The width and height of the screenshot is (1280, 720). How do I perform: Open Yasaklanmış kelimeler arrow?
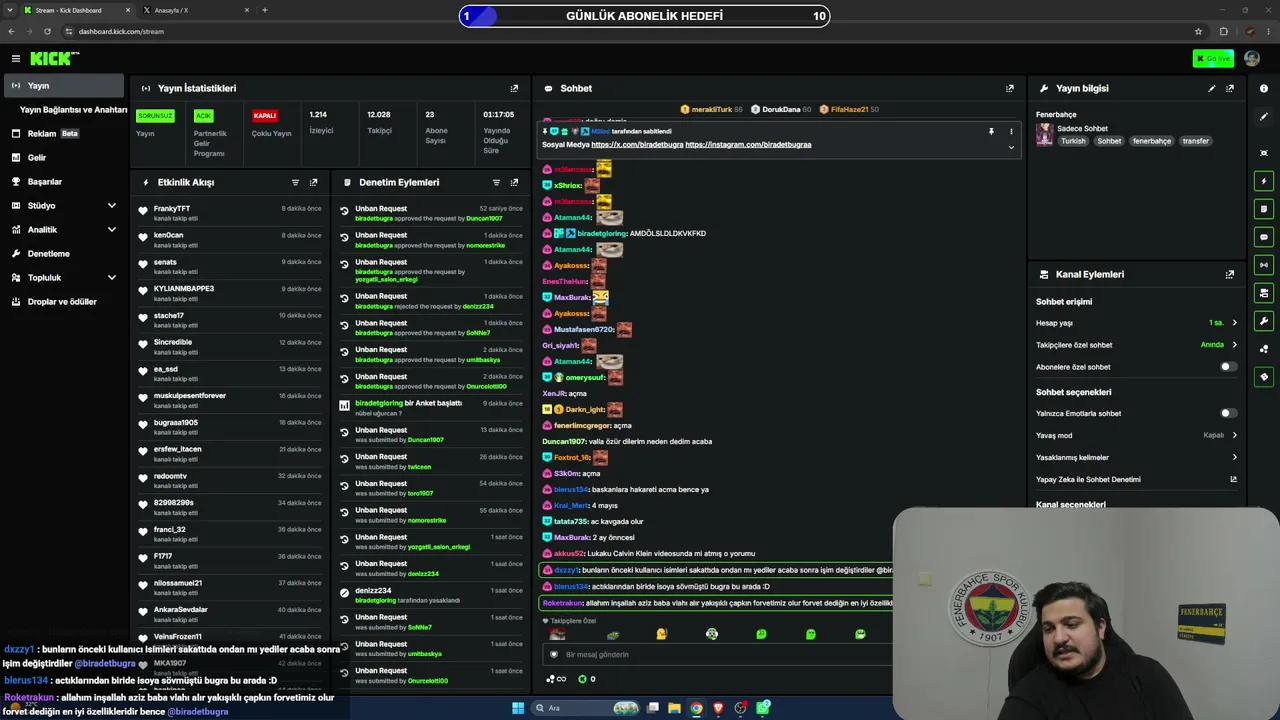[1234, 457]
